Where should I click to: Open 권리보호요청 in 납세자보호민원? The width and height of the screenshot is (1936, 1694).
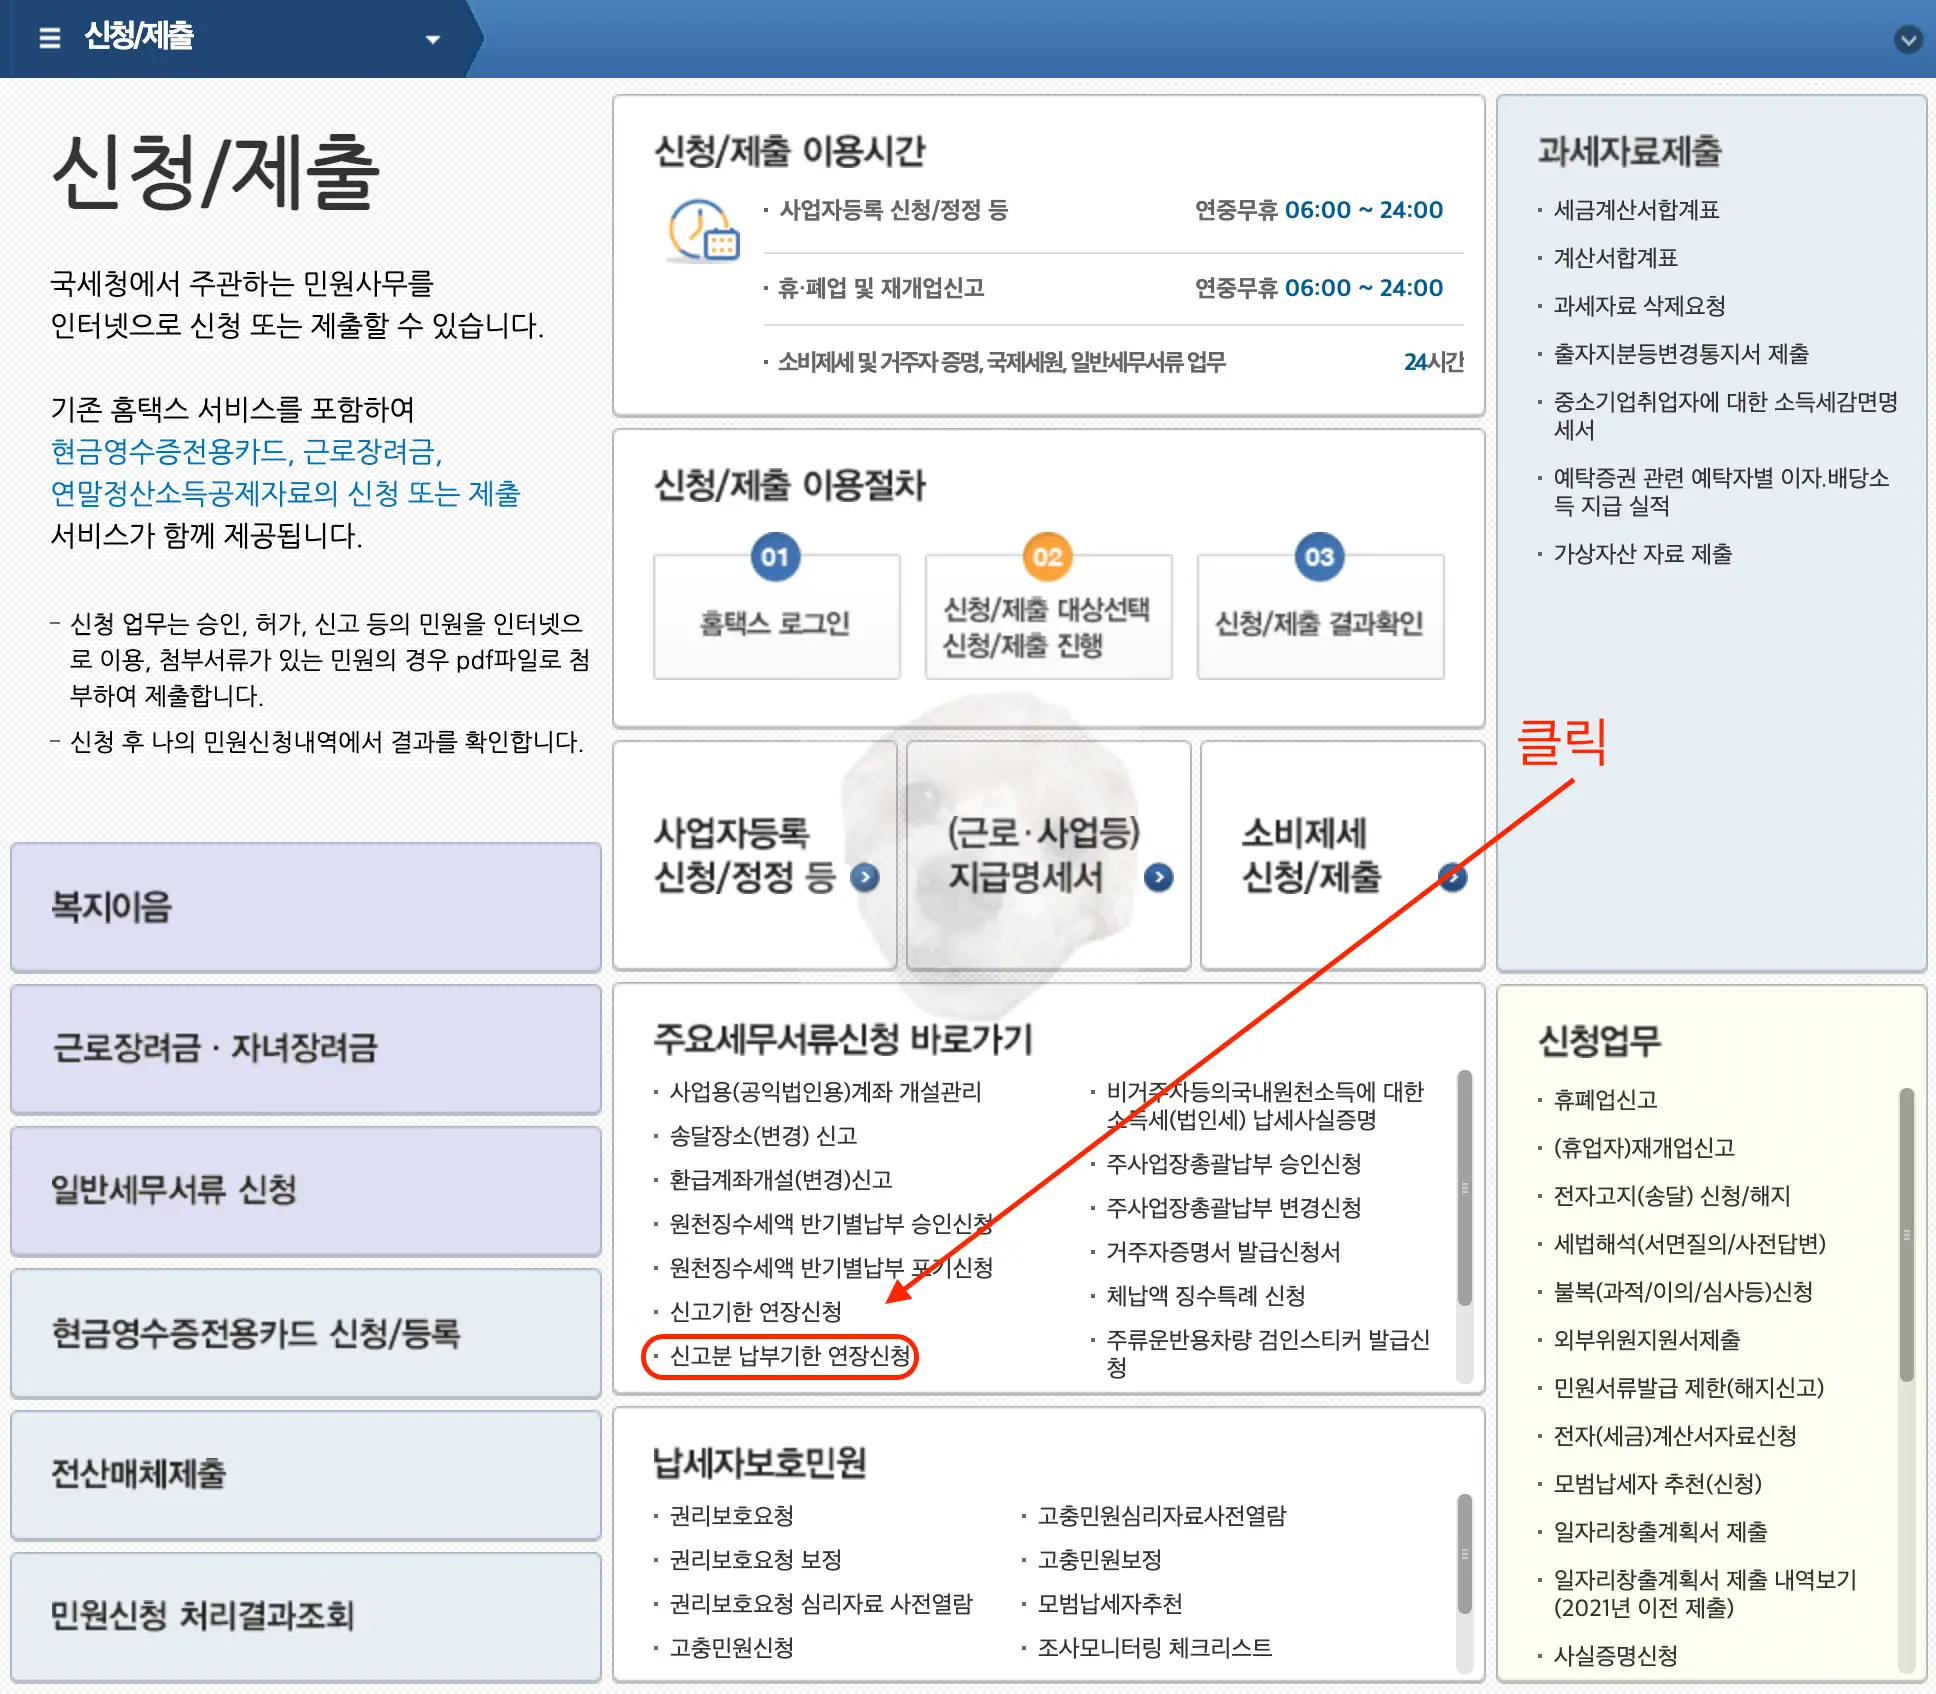(x=733, y=1516)
